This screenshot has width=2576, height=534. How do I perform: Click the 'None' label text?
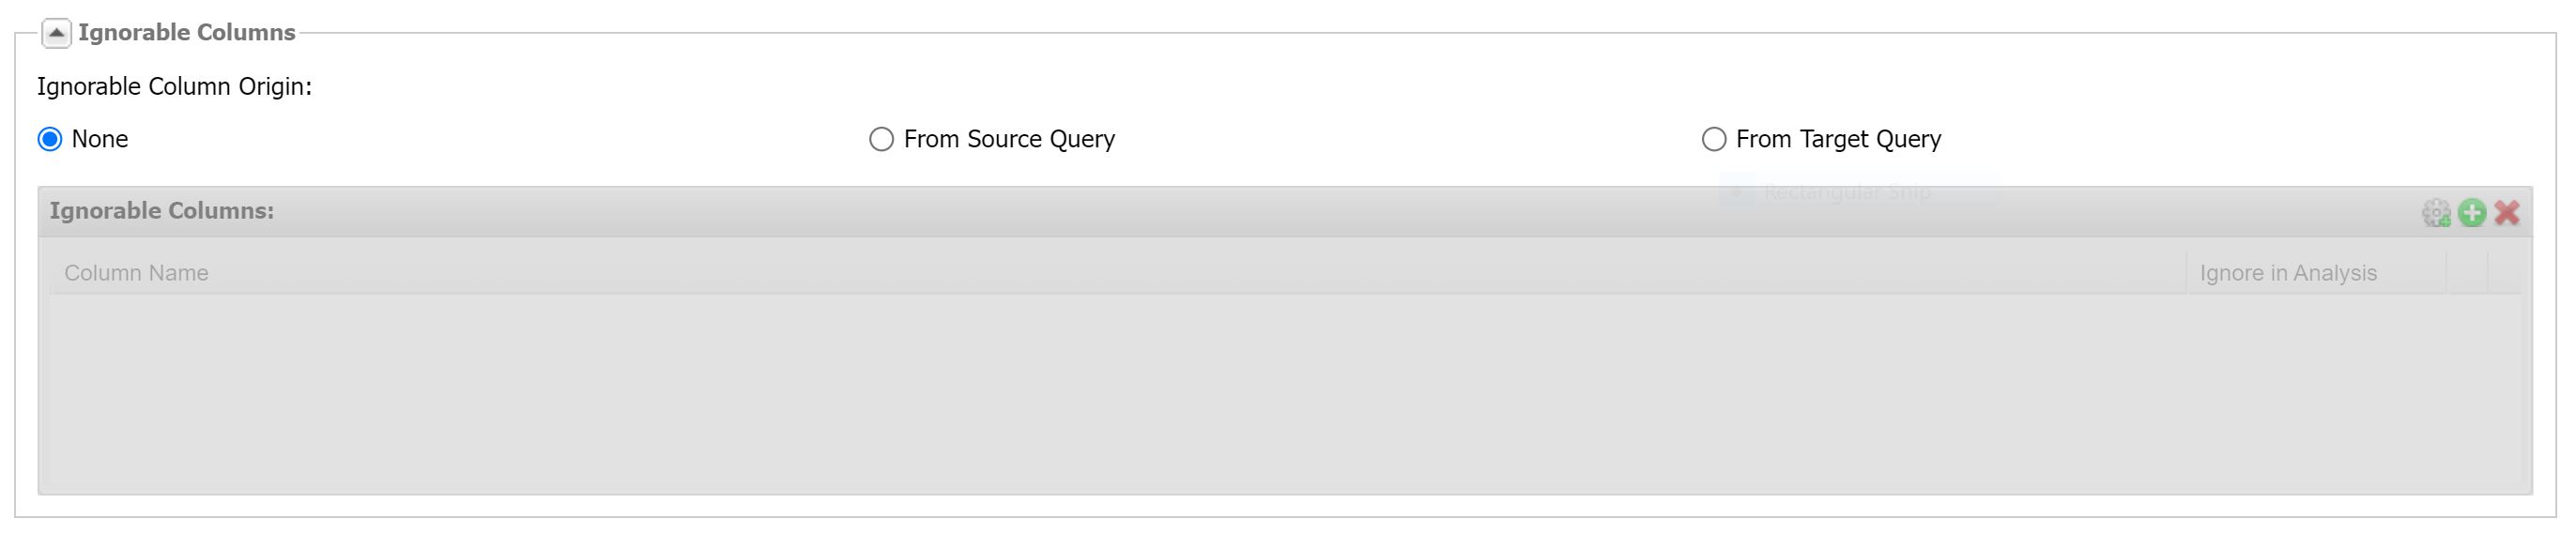click(100, 139)
